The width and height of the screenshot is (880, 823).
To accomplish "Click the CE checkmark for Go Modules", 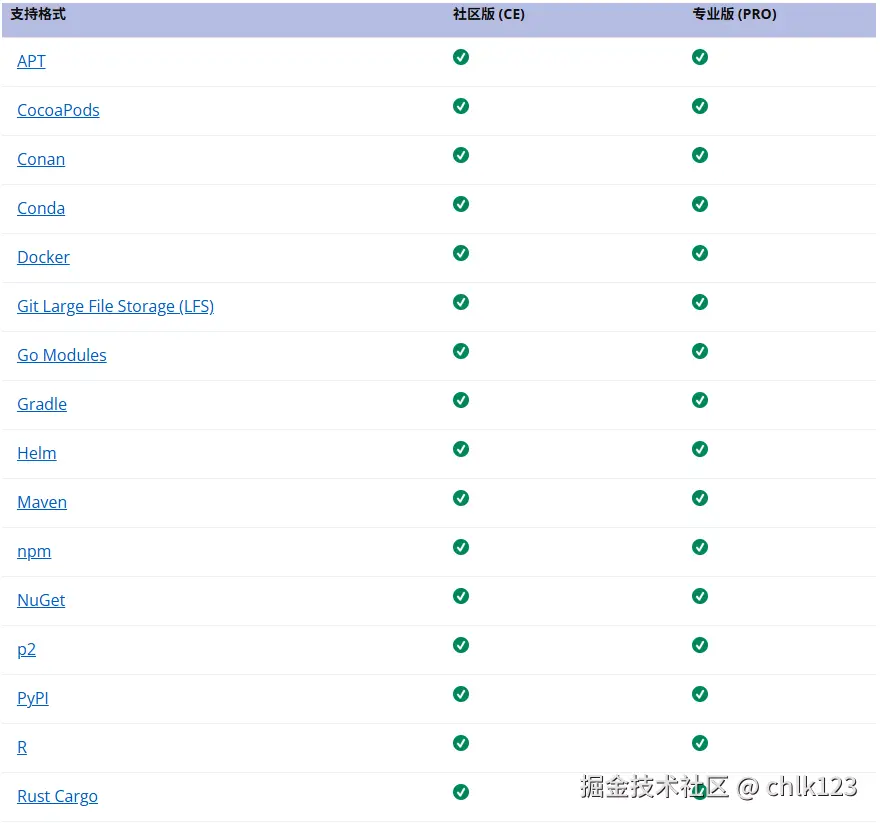I will (461, 351).
